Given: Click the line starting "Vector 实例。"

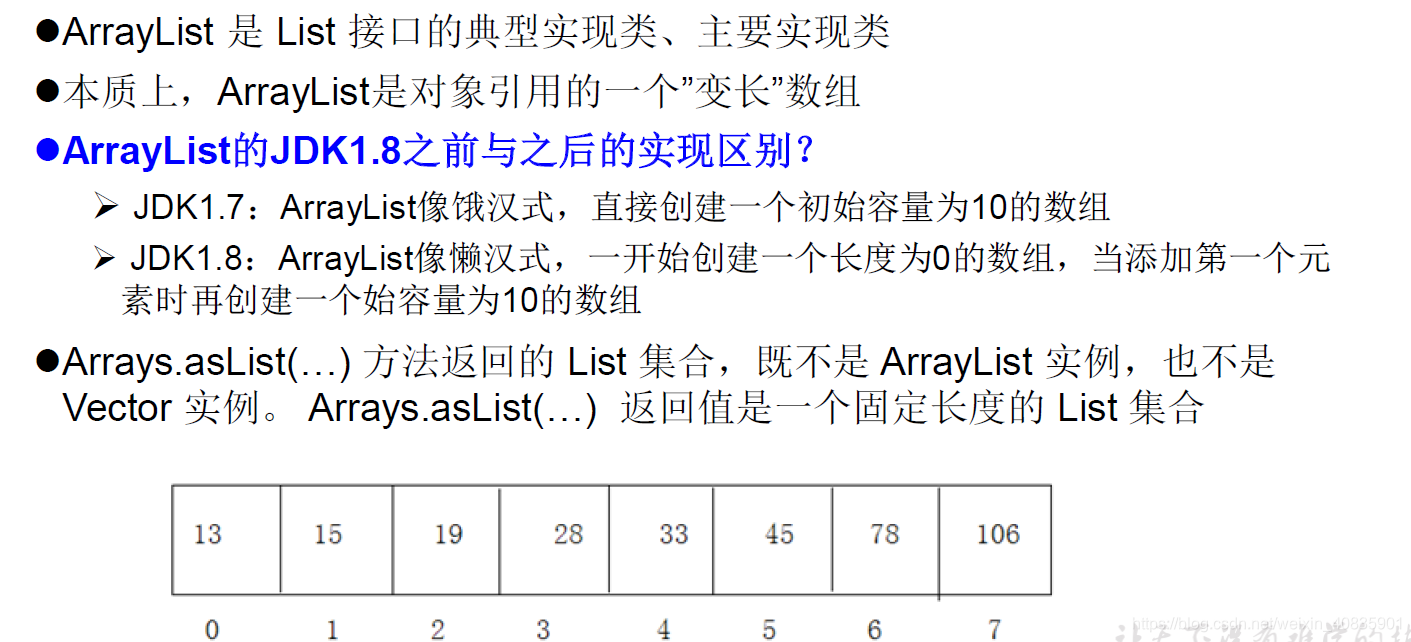Looking at the screenshot, I should pyautogui.click(x=632, y=408).
